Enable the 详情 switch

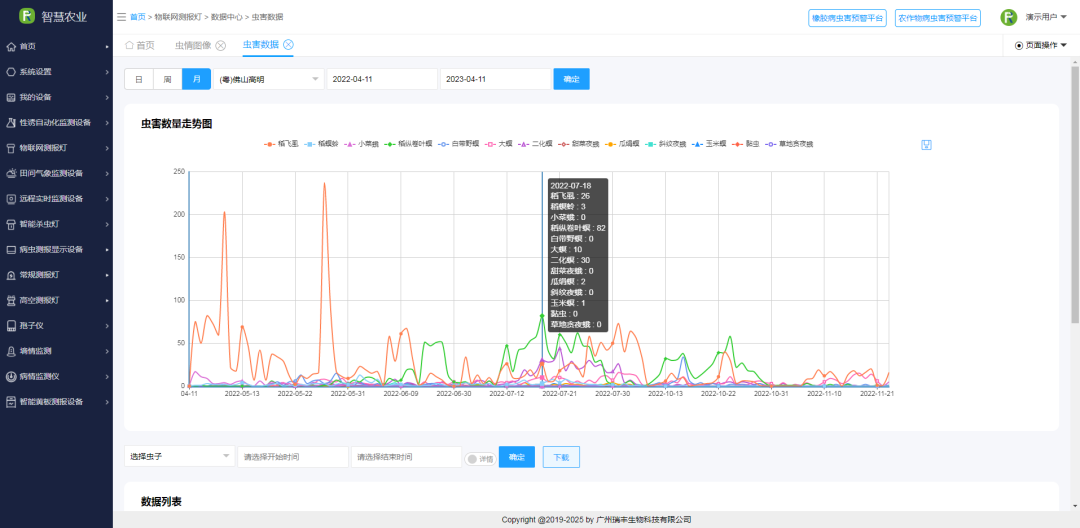pyautogui.click(x=479, y=458)
